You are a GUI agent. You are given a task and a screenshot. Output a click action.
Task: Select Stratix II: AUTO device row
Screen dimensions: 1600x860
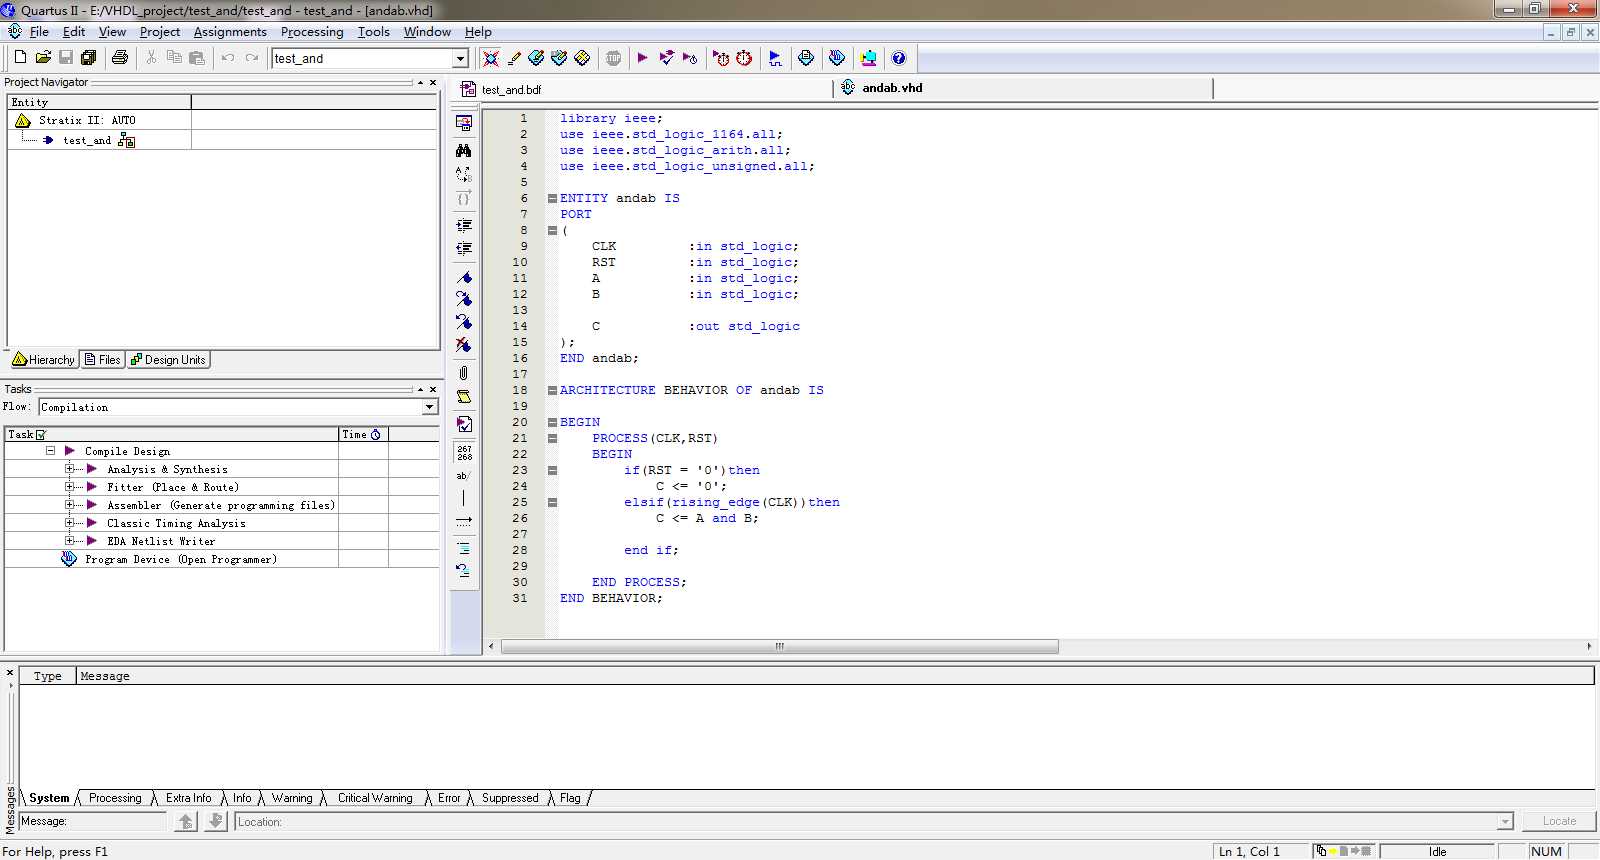87,120
